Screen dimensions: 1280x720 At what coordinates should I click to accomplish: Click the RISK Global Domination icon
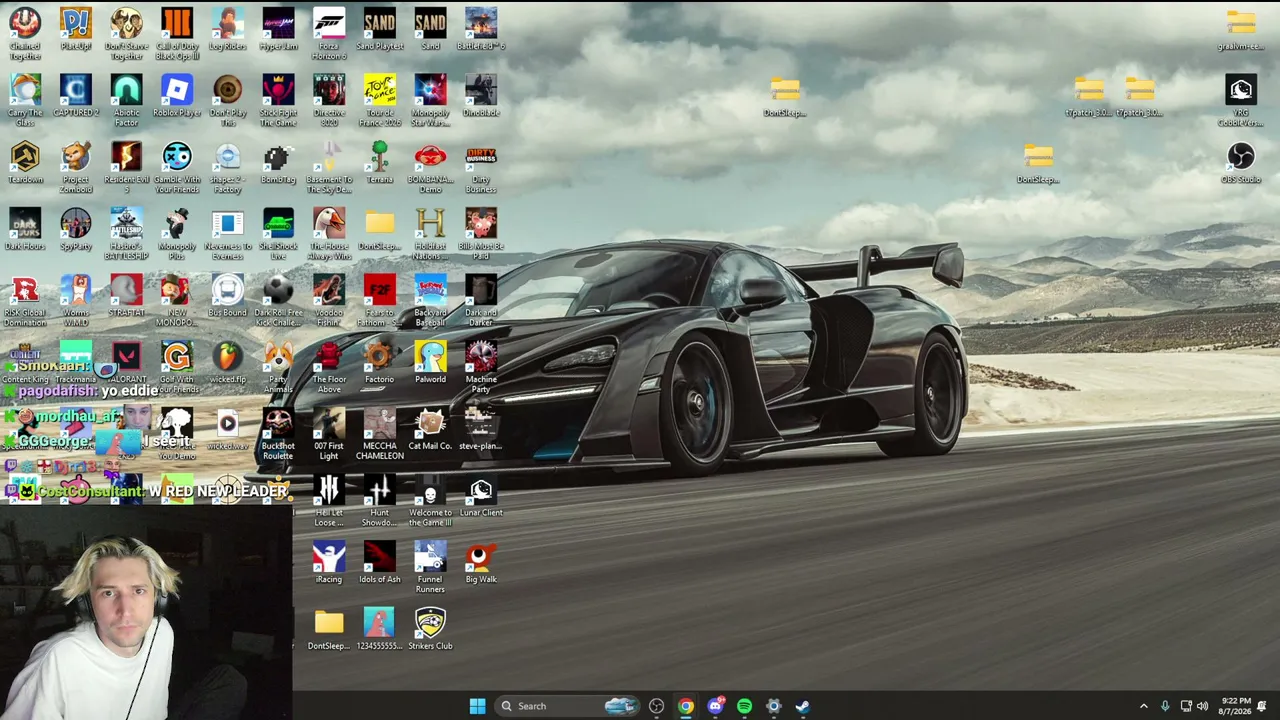(25, 300)
